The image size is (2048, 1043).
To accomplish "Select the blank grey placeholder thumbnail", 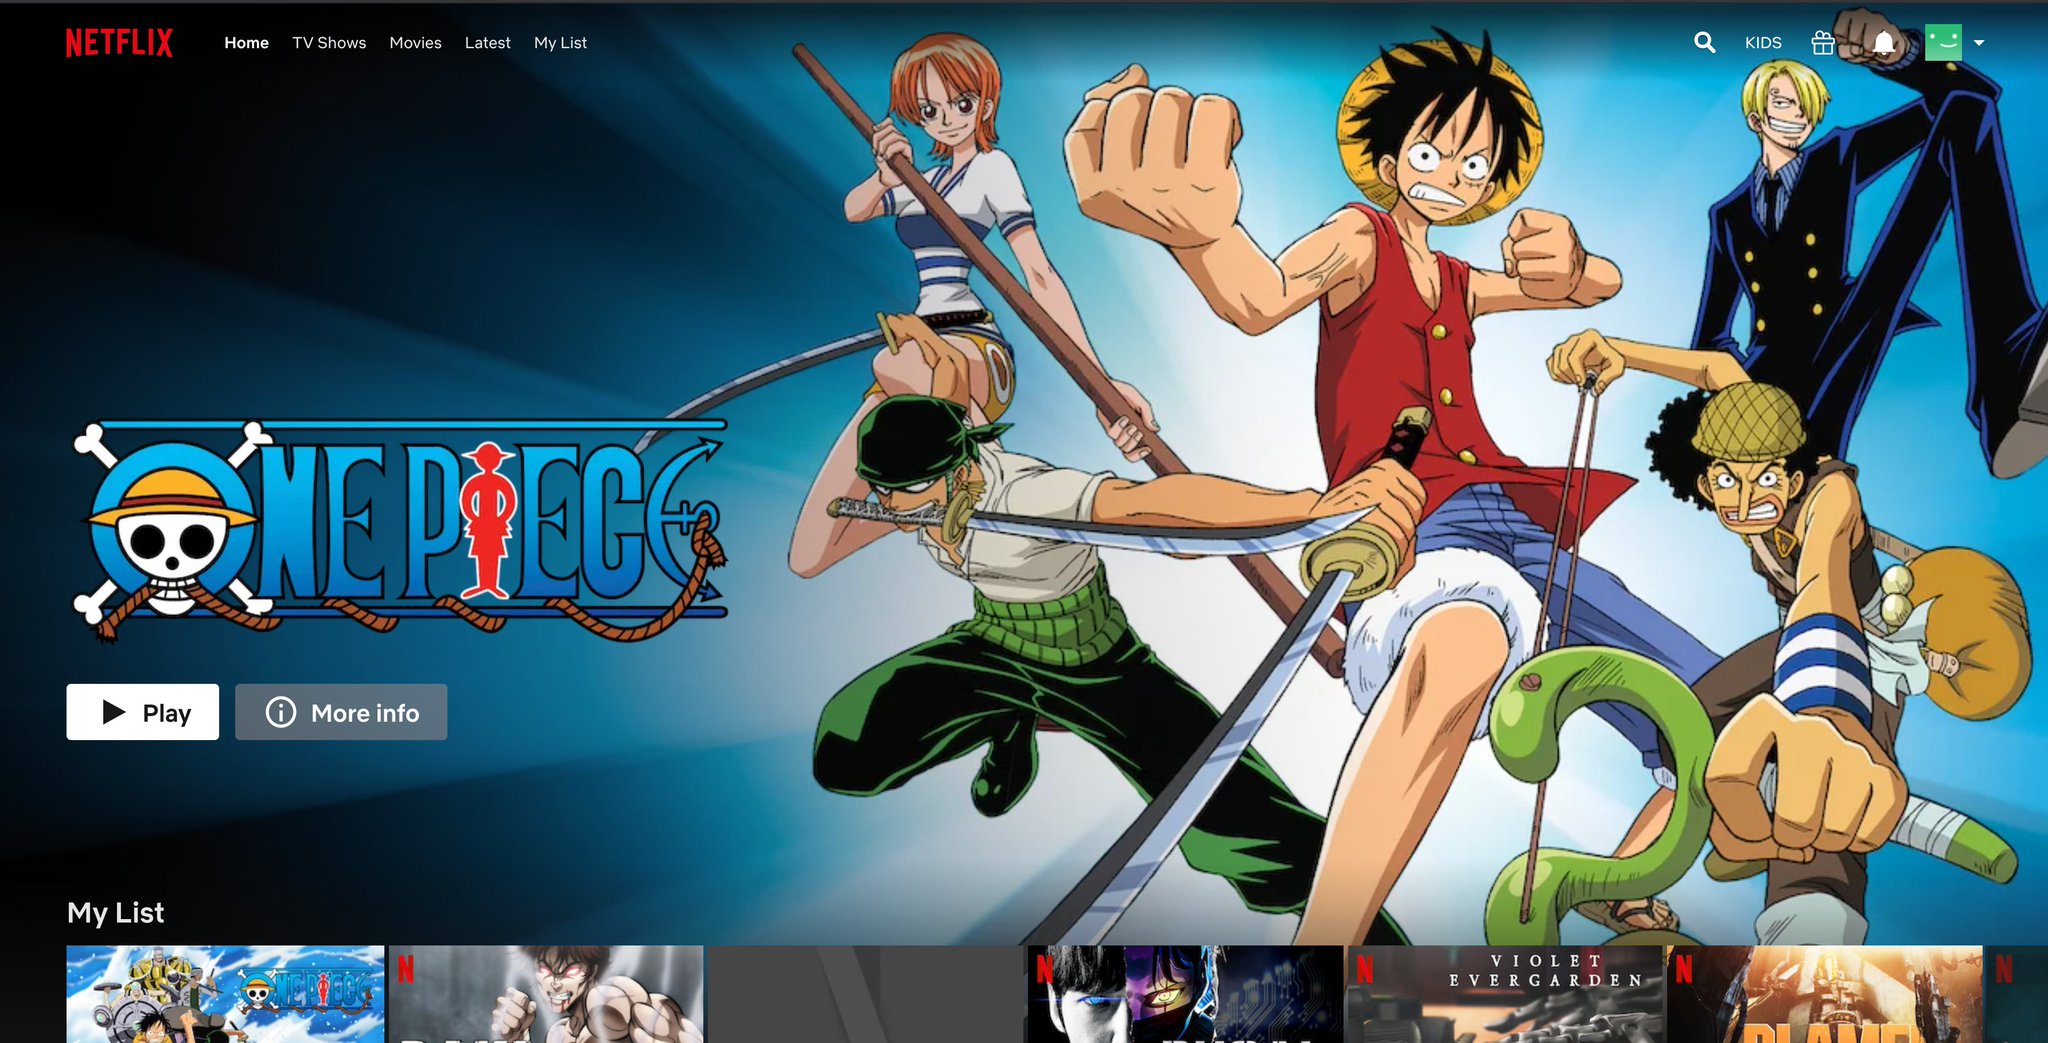I will (865, 994).
